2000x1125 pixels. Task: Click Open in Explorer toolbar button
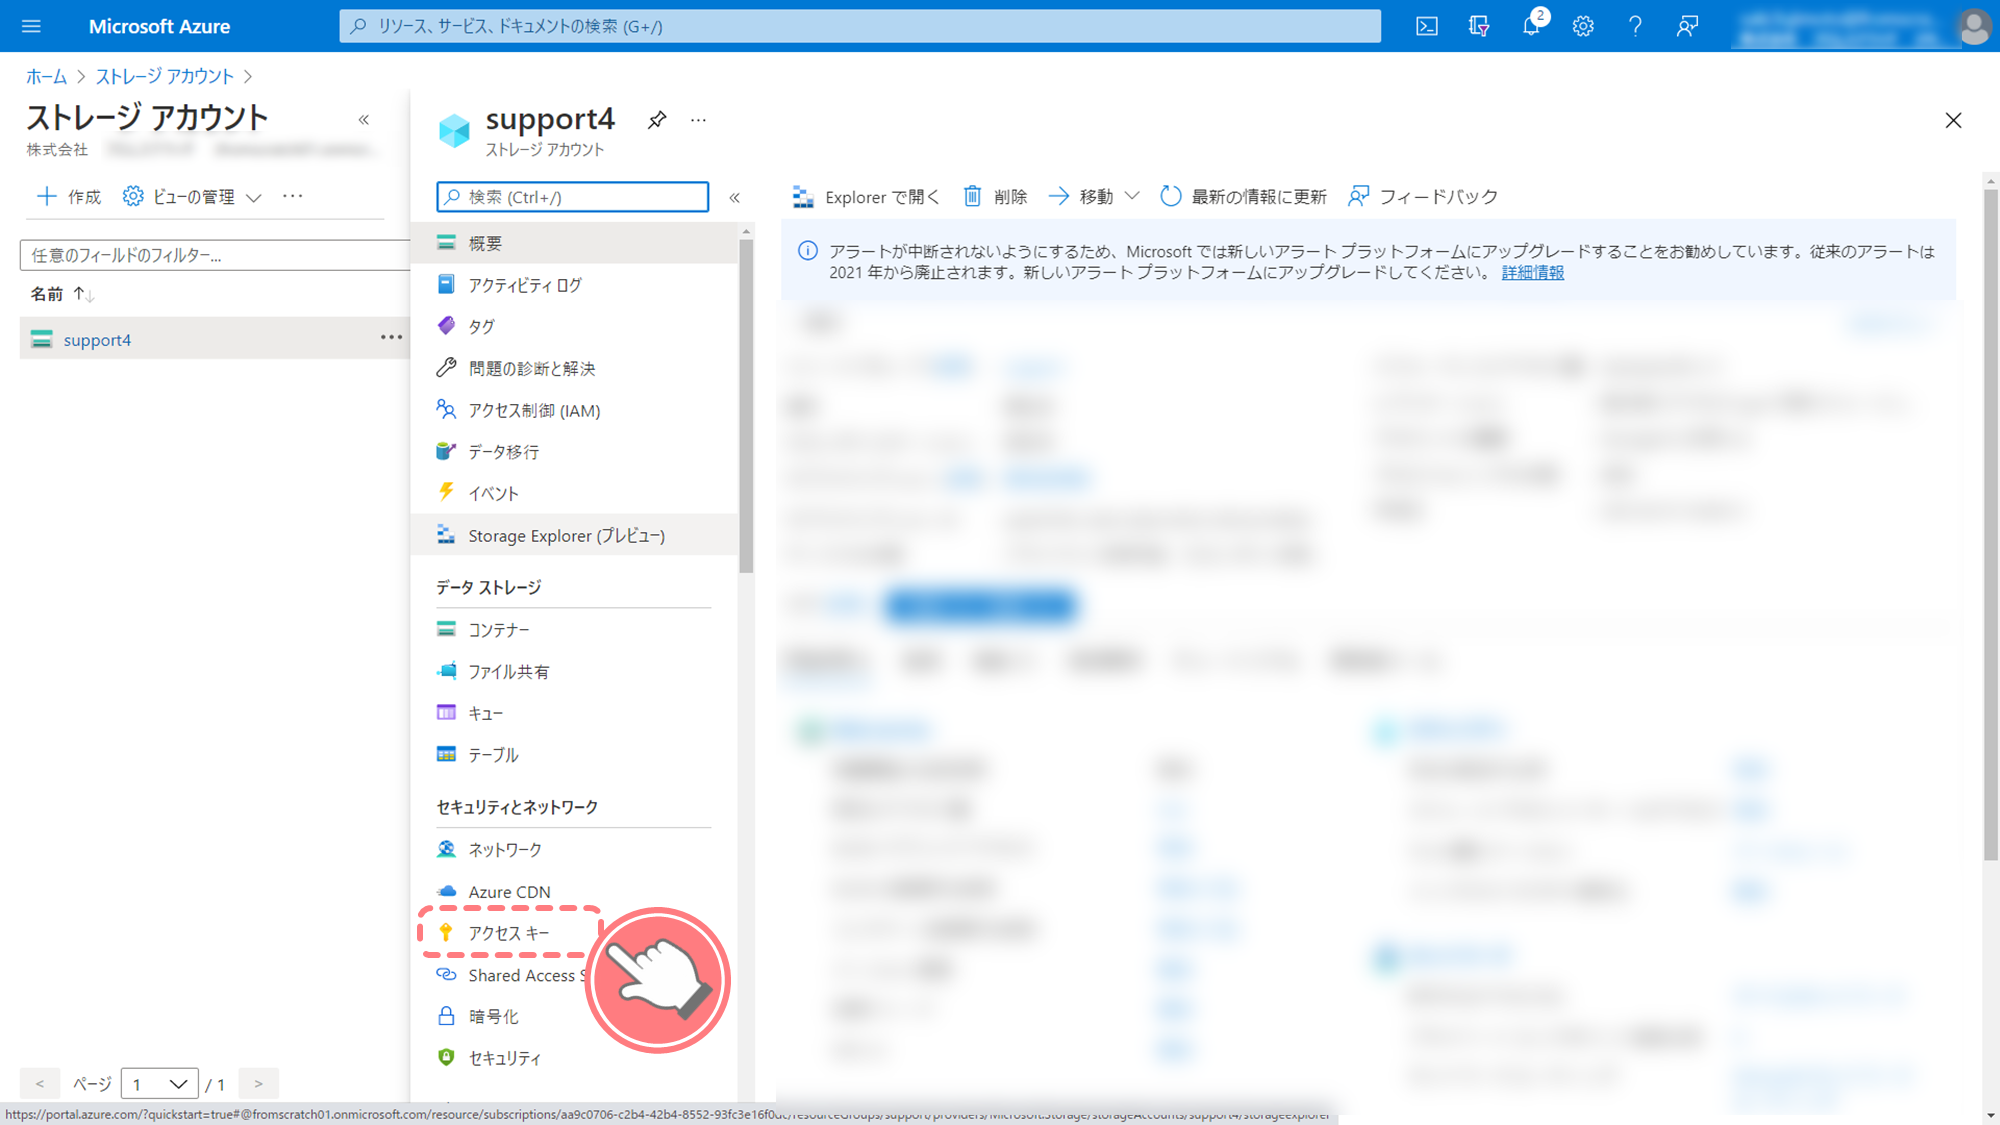866,197
